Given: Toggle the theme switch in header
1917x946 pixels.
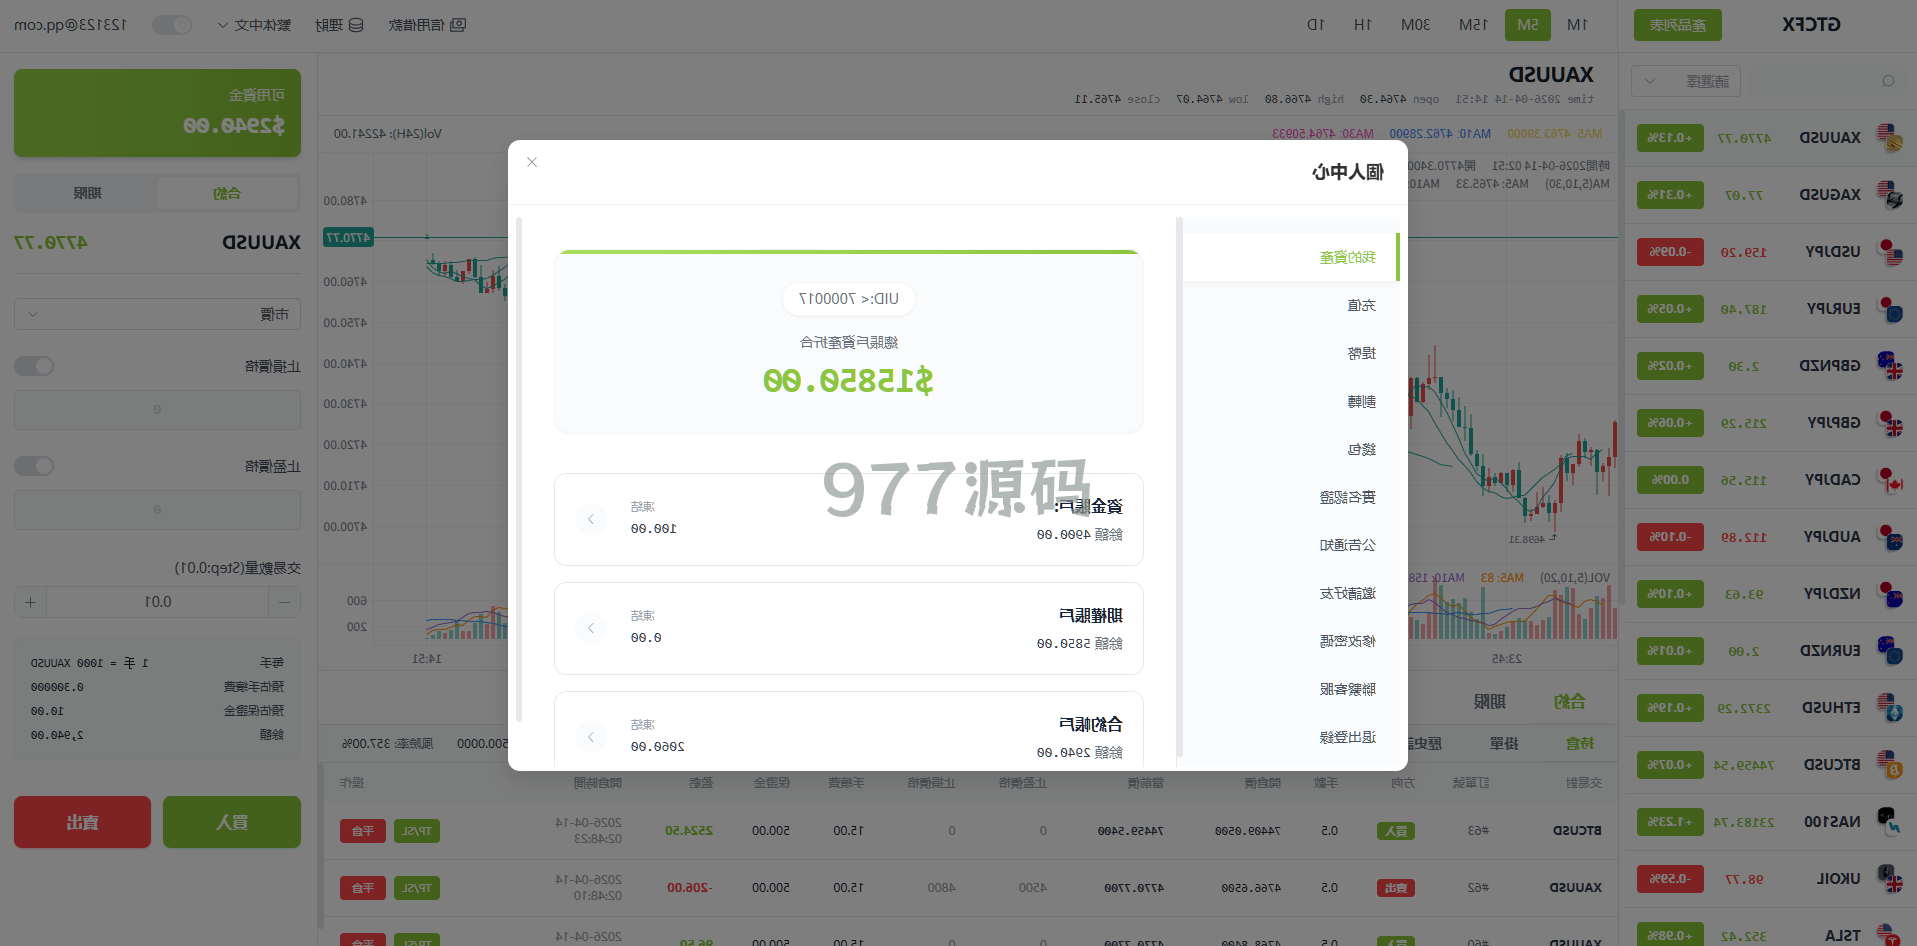Looking at the screenshot, I should click(x=172, y=25).
